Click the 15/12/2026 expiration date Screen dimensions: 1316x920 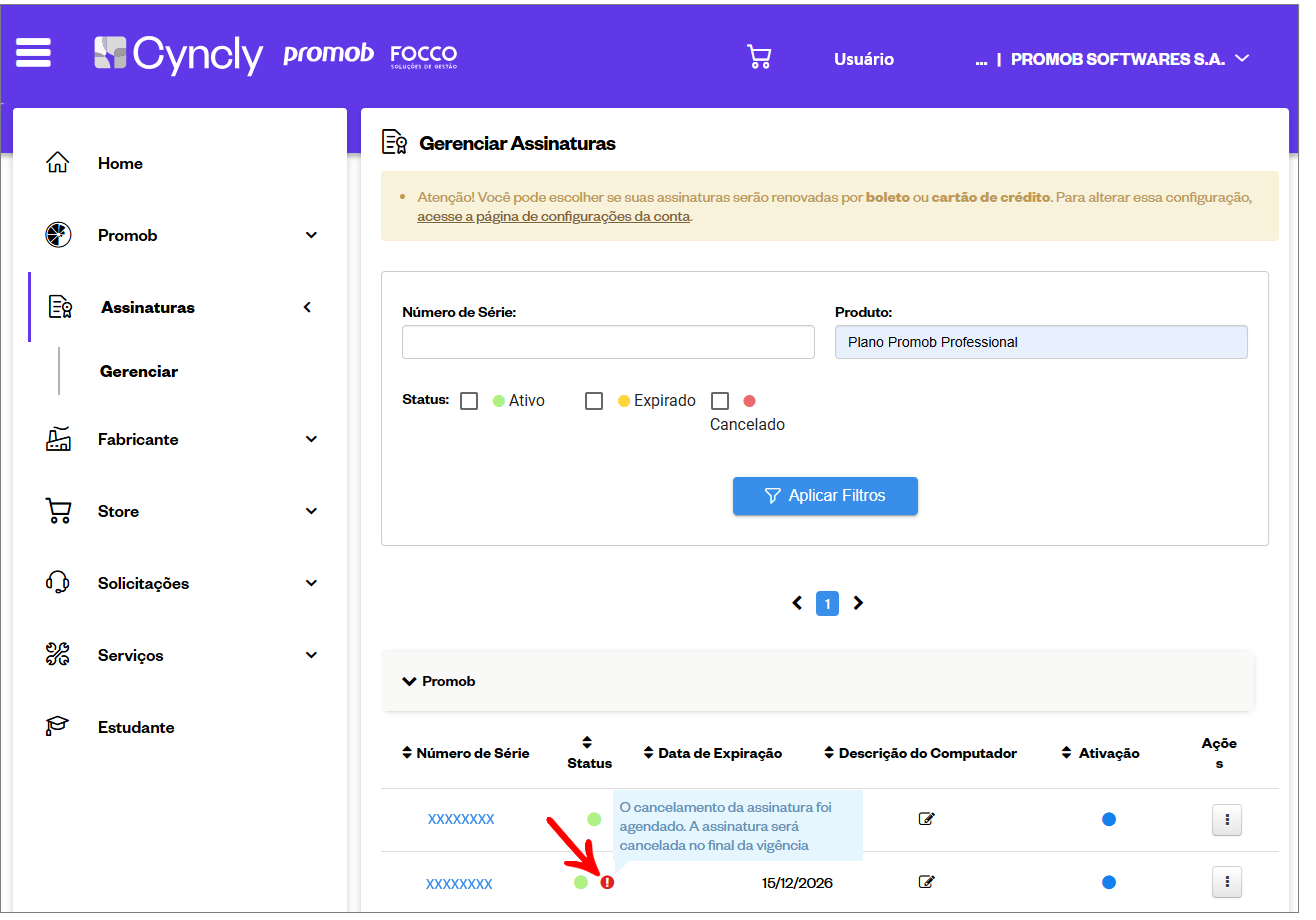pos(797,883)
